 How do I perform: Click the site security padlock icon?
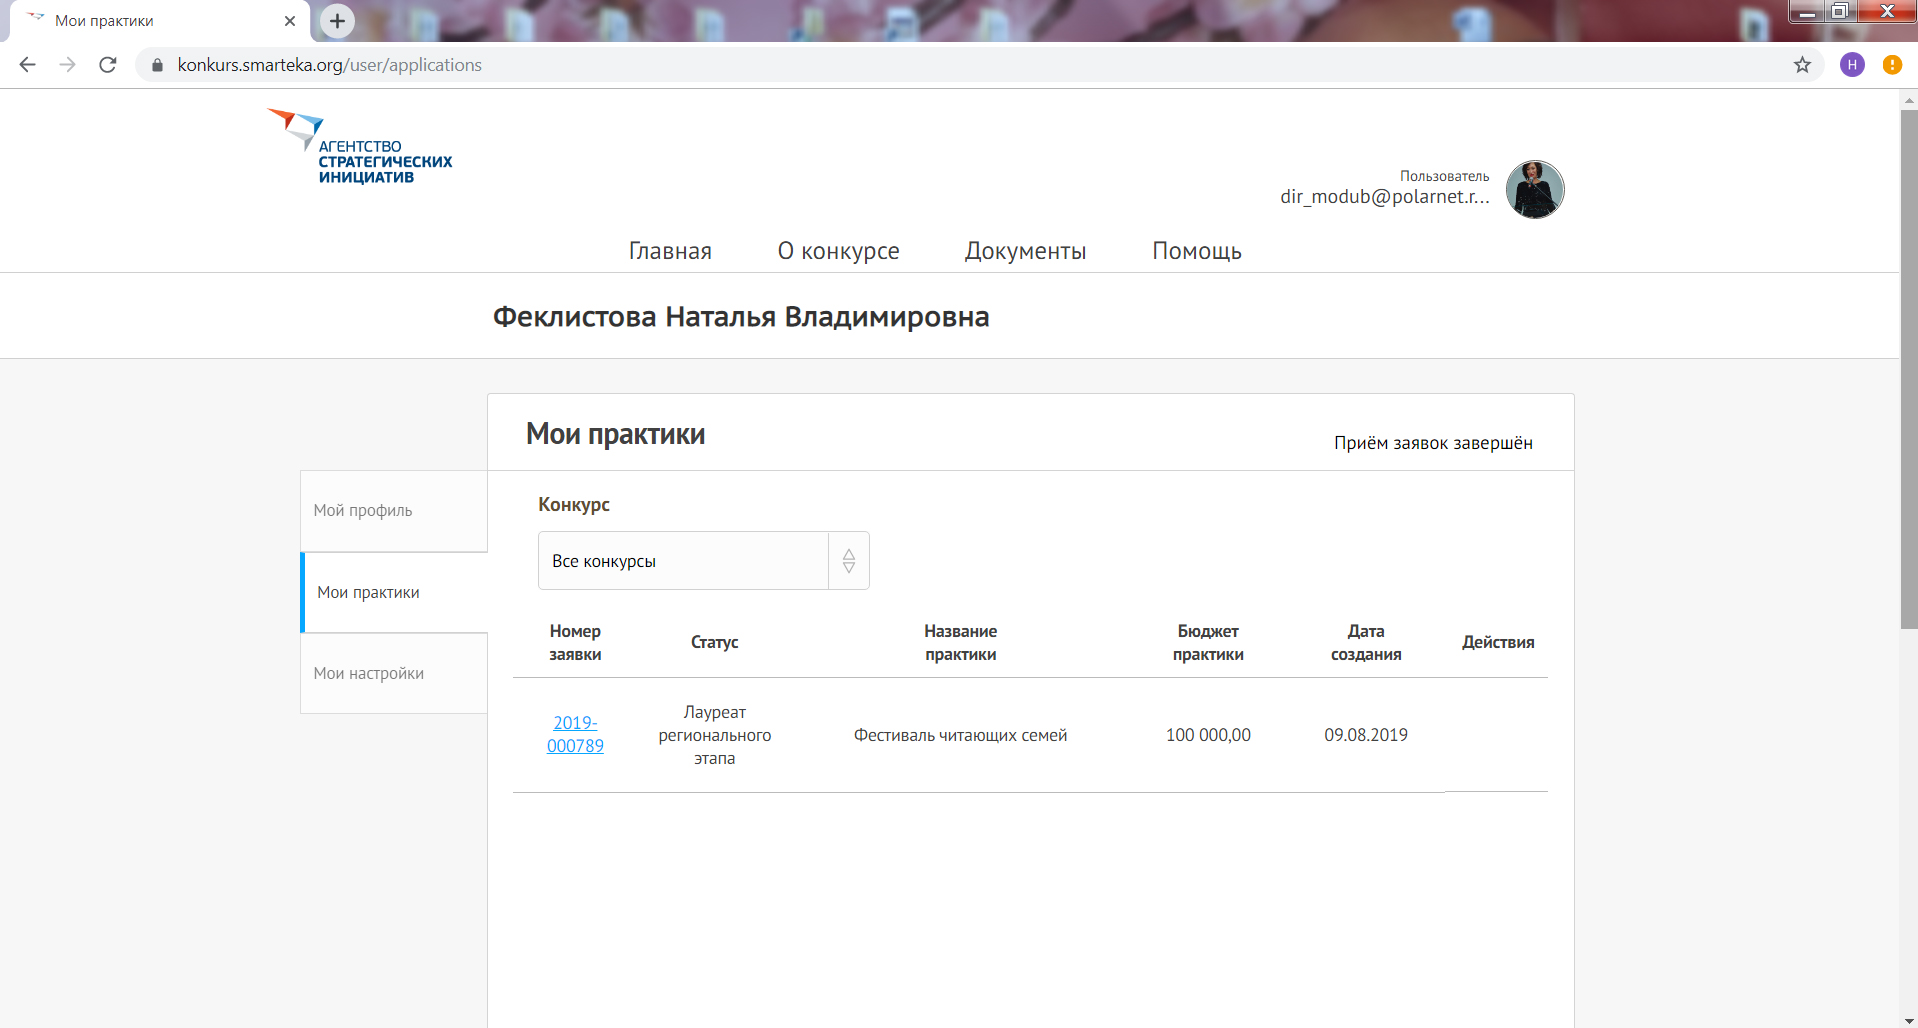tap(157, 65)
